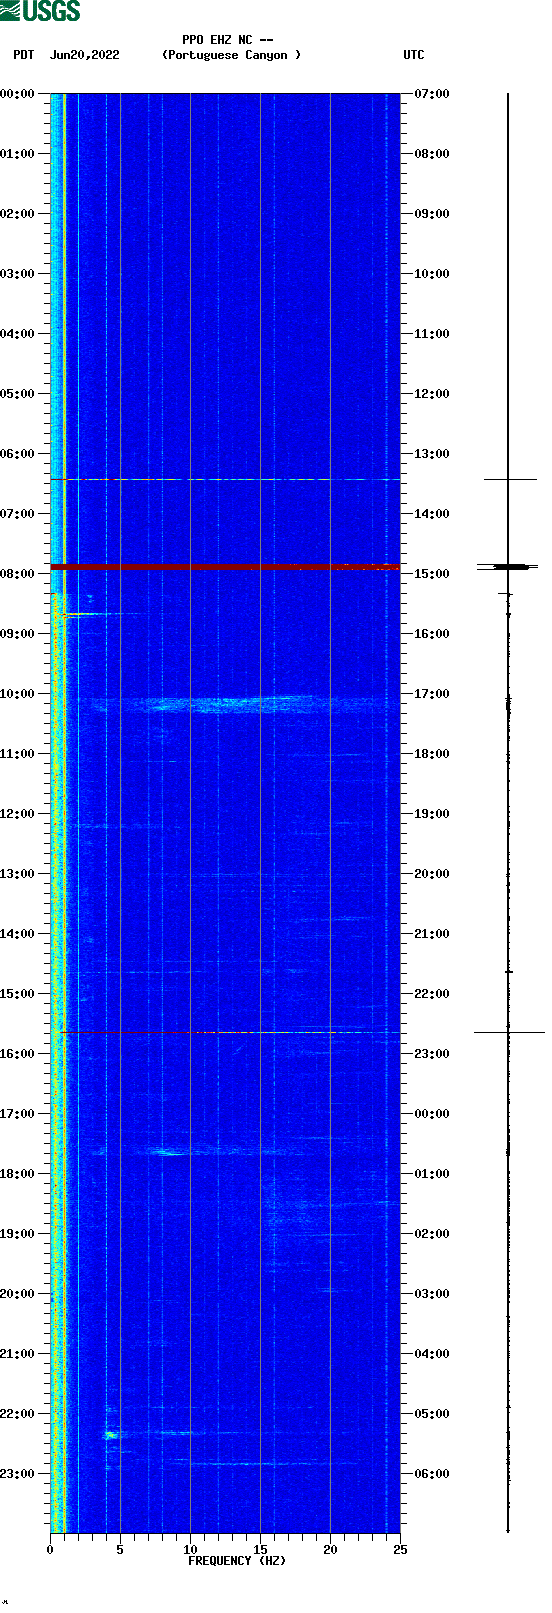Click the frequency axis tick '20'
Image resolution: width=552 pixels, height=1613 pixels.
pos(330,1550)
